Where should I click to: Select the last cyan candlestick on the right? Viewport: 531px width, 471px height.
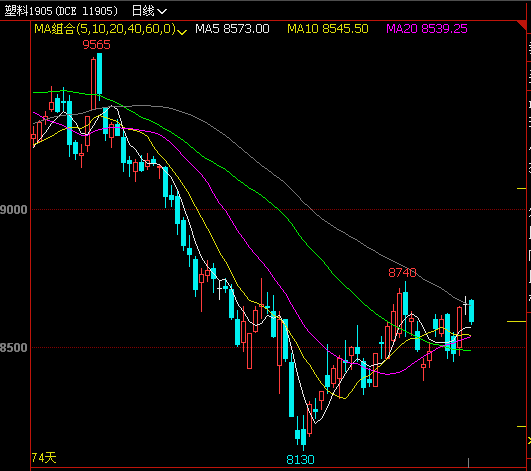tap(471, 312)
